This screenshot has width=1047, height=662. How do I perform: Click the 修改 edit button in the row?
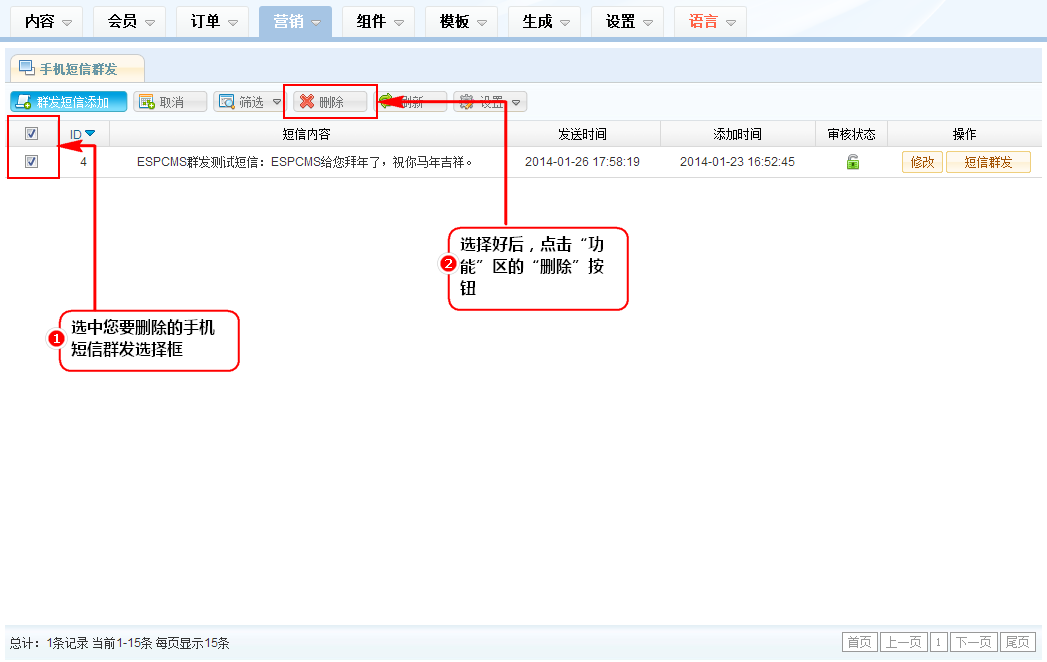point(922,162)
